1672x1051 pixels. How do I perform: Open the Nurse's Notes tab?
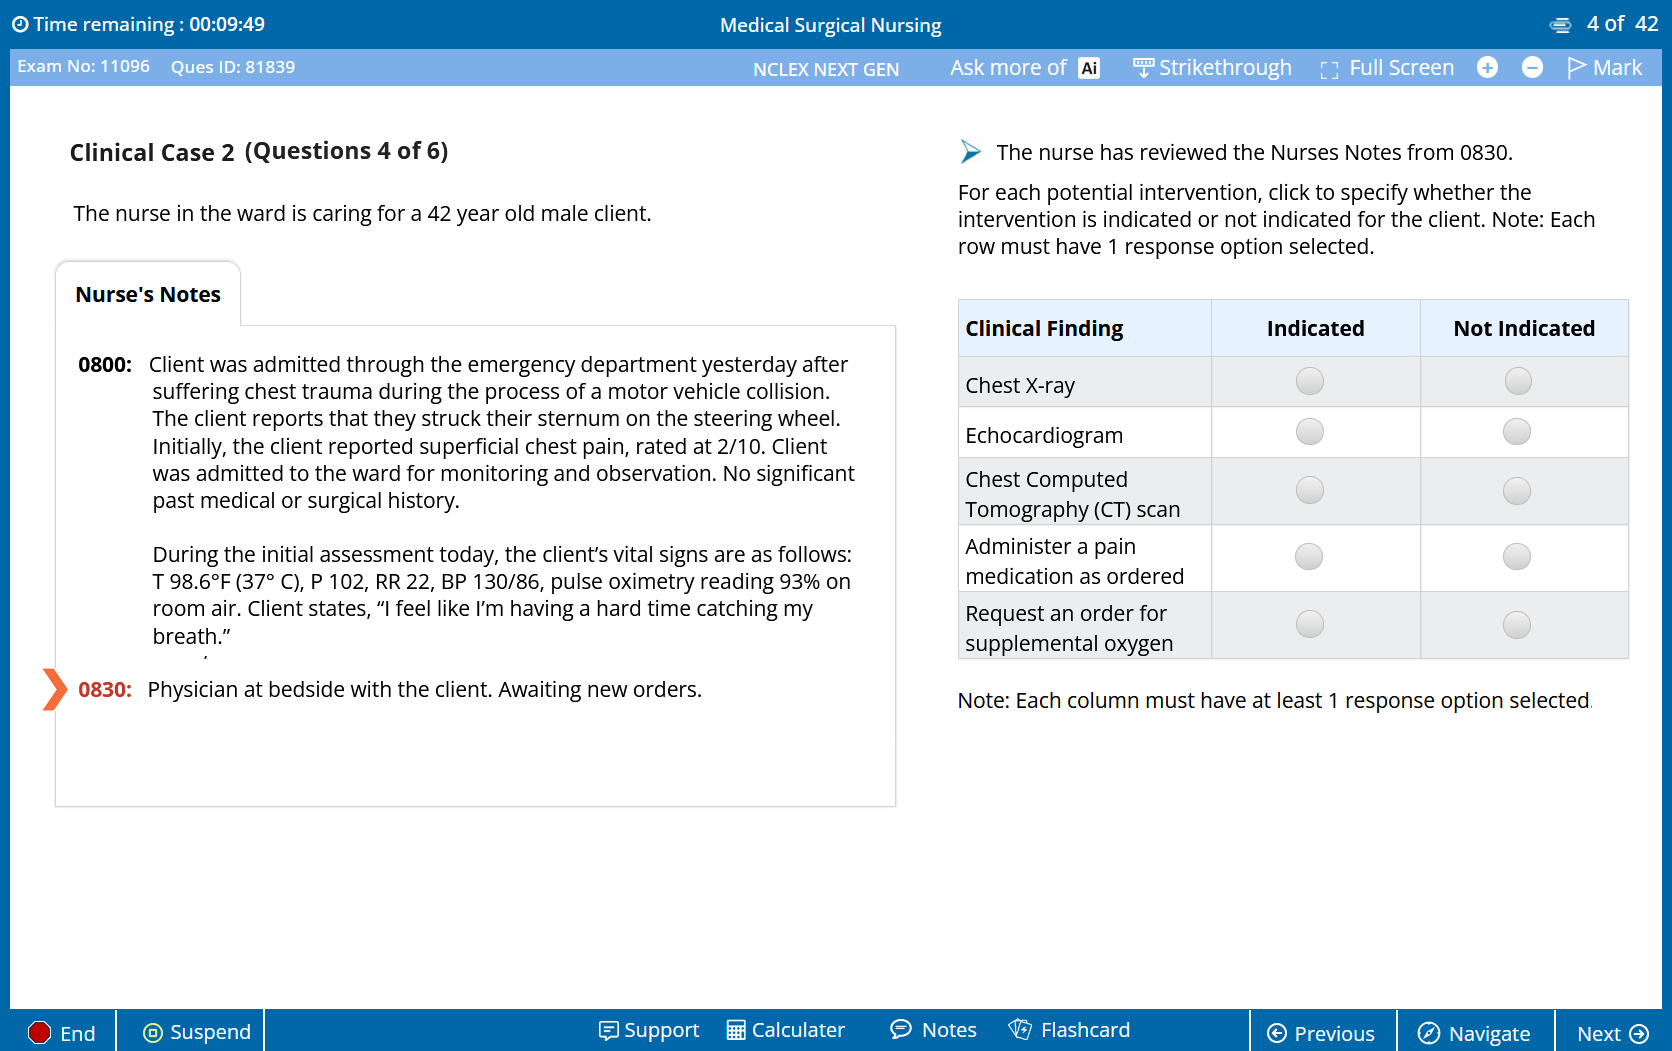point(148,294)
